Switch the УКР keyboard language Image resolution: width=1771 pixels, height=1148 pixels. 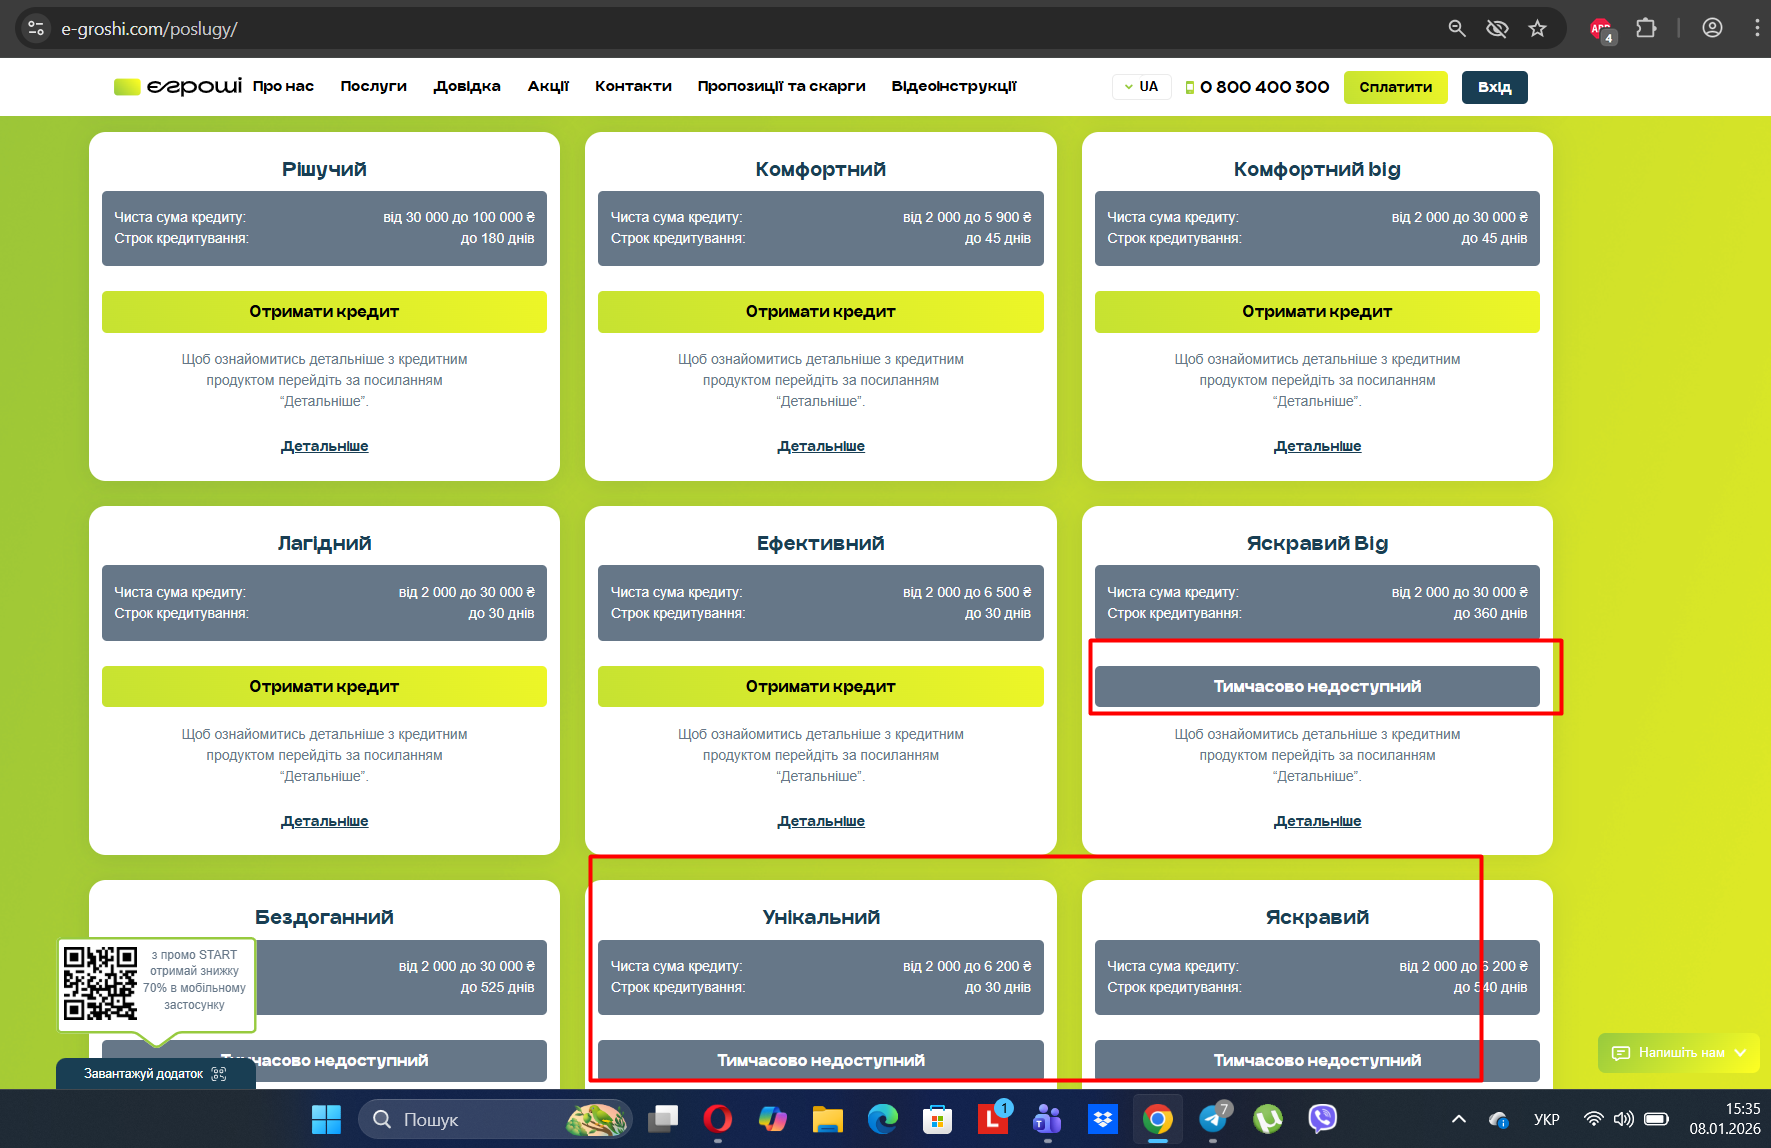point(1546,1119)
